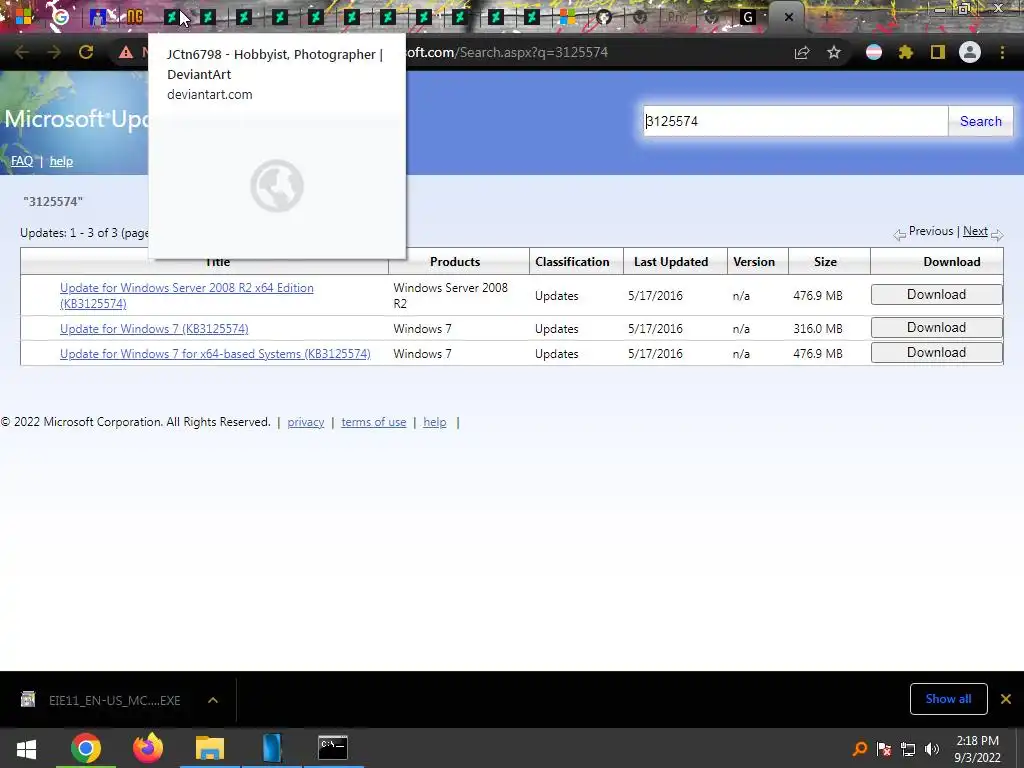This screenshot has height=768, width=1024.
Task: Open Update for Windows 7 (KB3125574) link
Action: click(x=154, y=328)
